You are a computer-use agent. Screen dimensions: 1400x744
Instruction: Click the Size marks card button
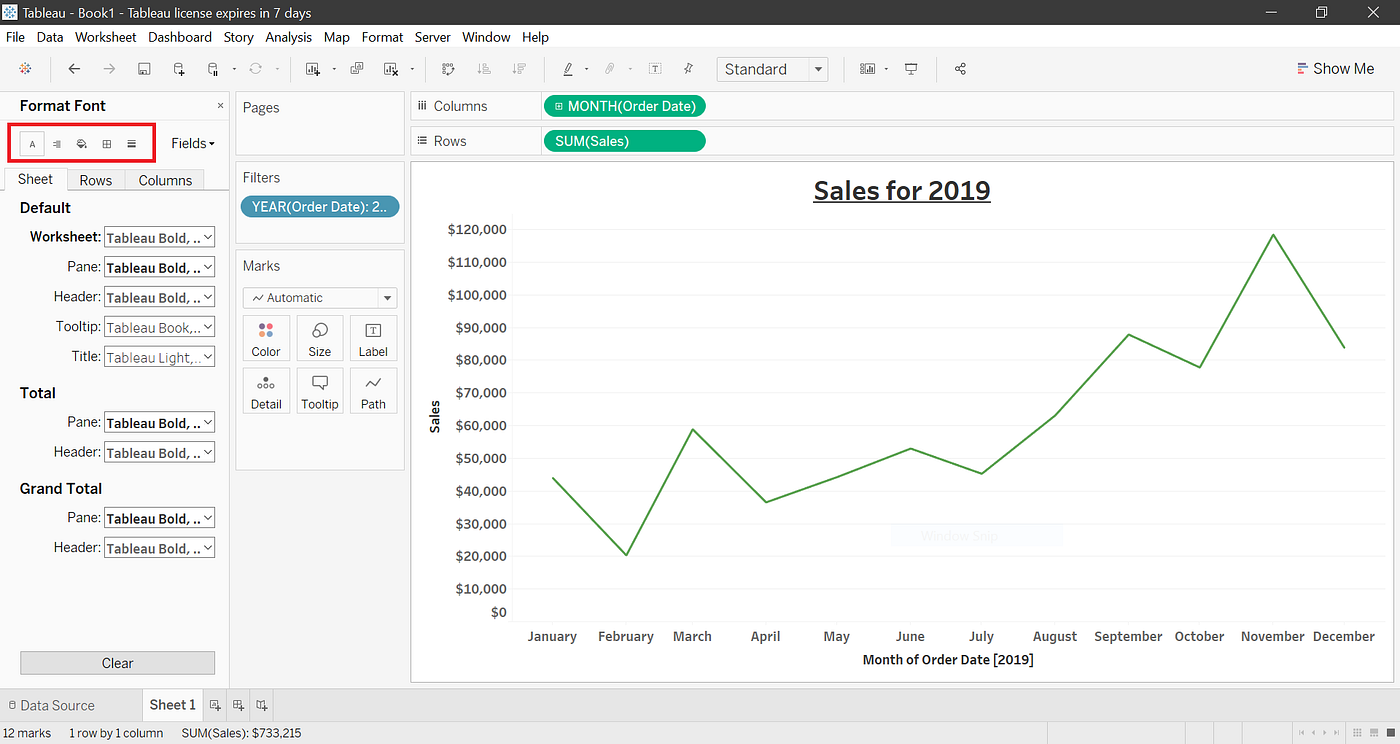point(320,338)
